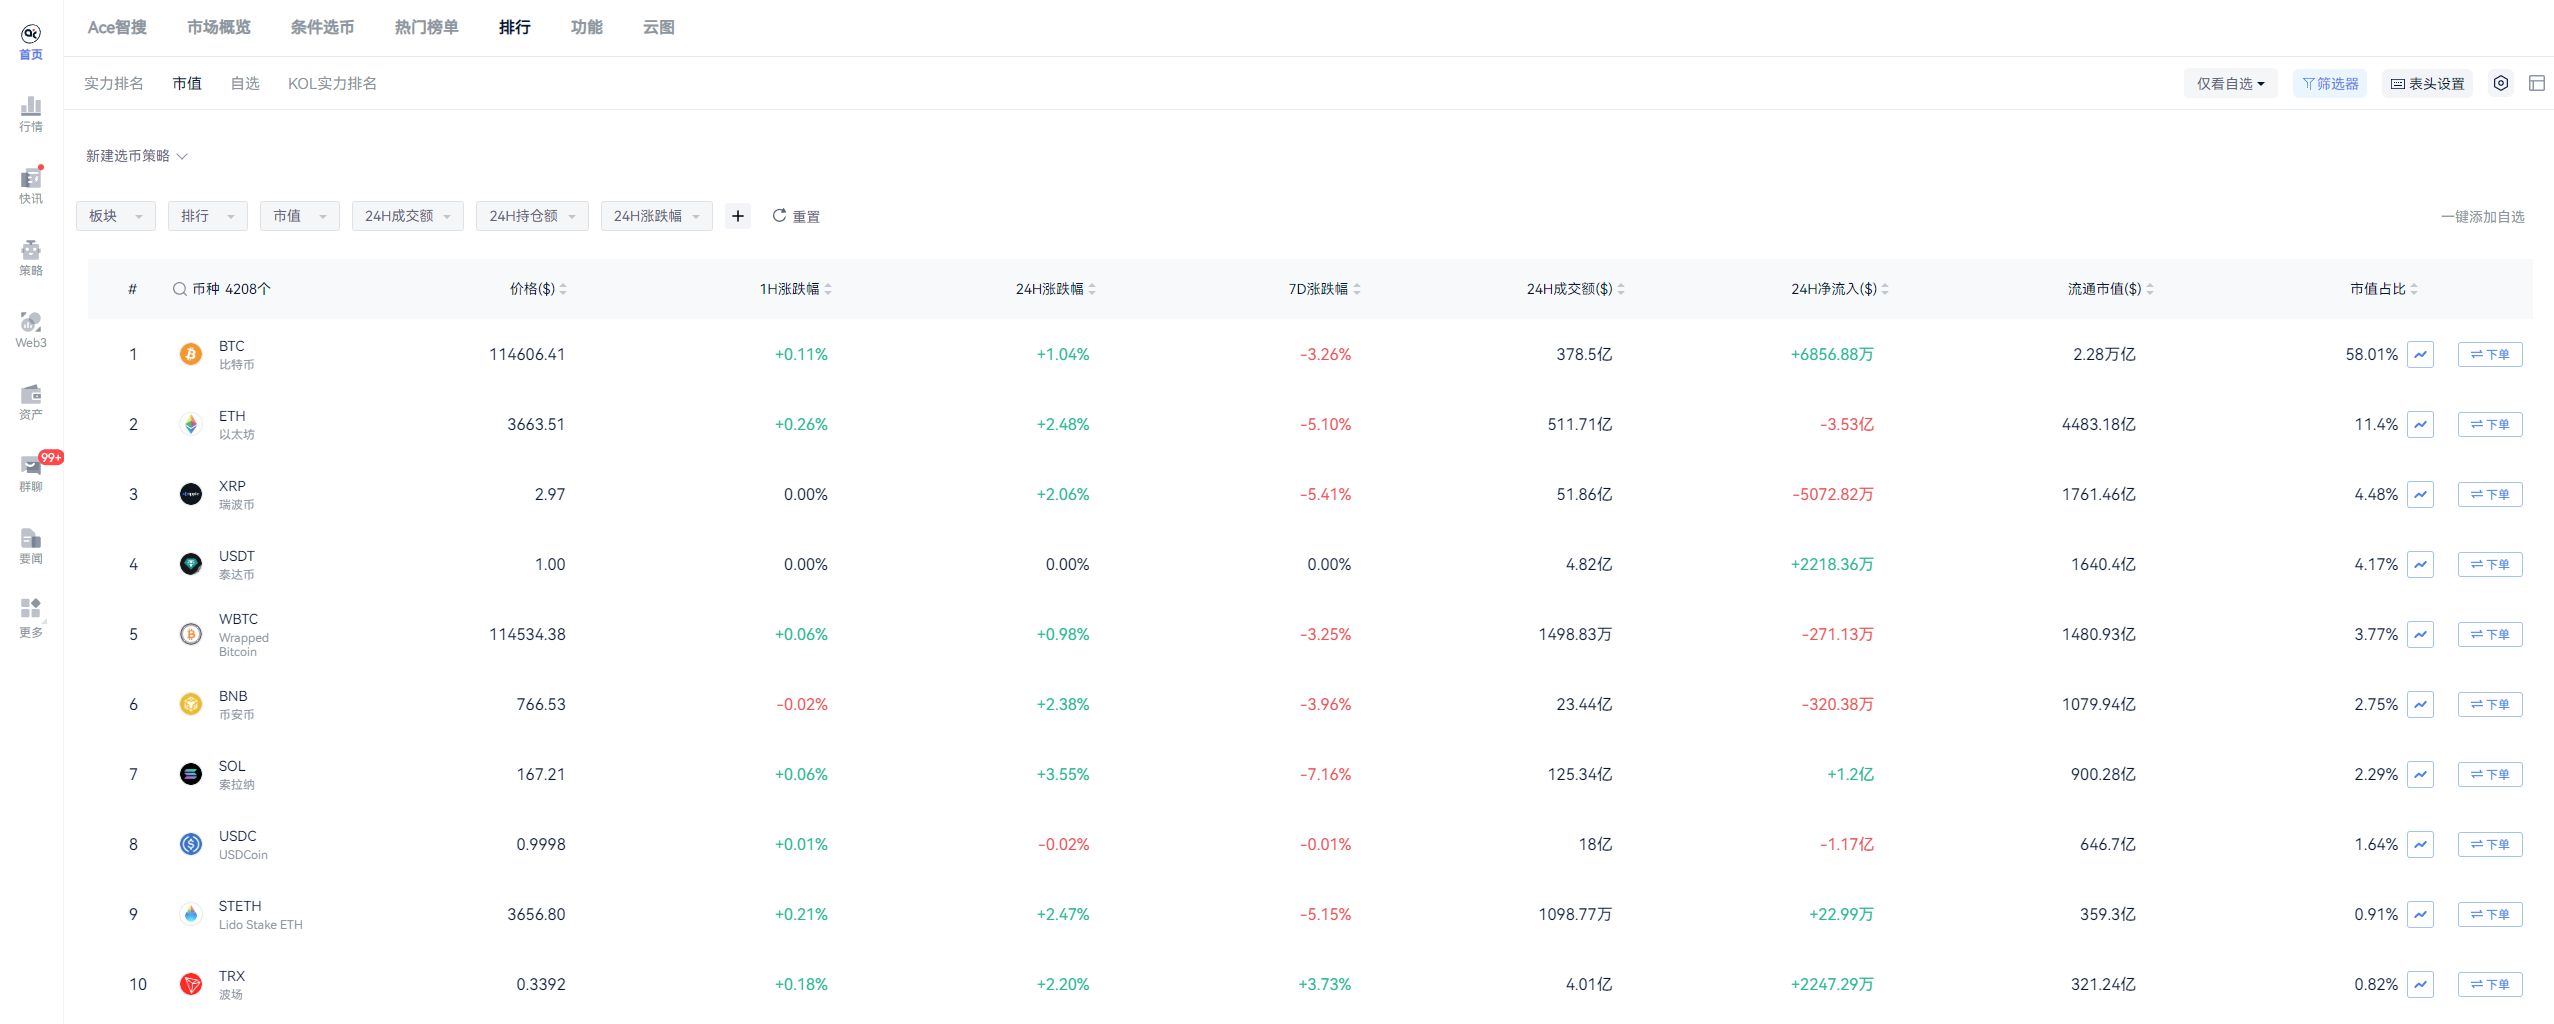
Task: Toggle the layout panel icon at top right
Action: point(2536,84)
